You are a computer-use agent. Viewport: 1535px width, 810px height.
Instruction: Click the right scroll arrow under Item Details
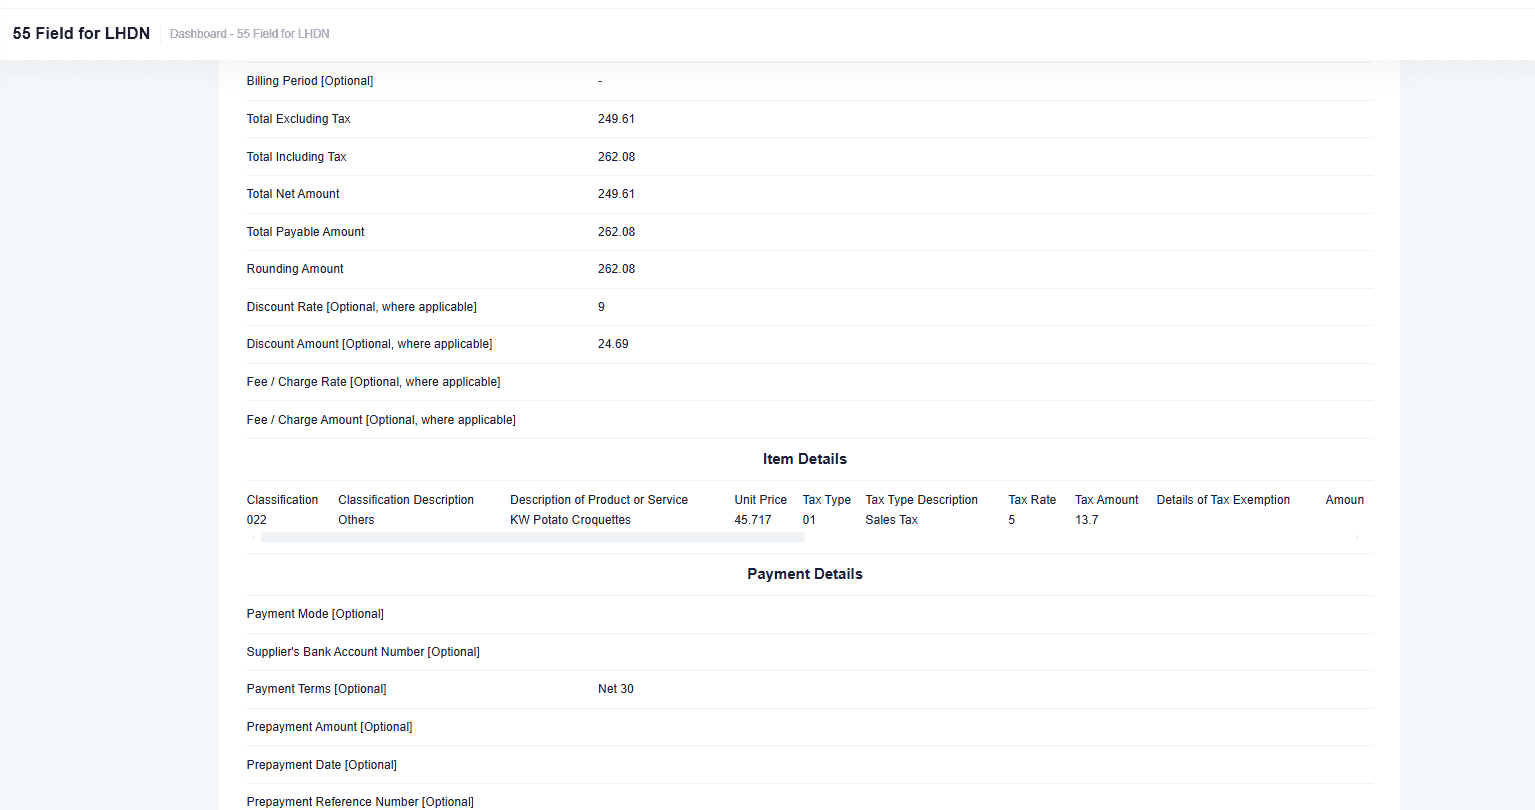pos(1357,537)
